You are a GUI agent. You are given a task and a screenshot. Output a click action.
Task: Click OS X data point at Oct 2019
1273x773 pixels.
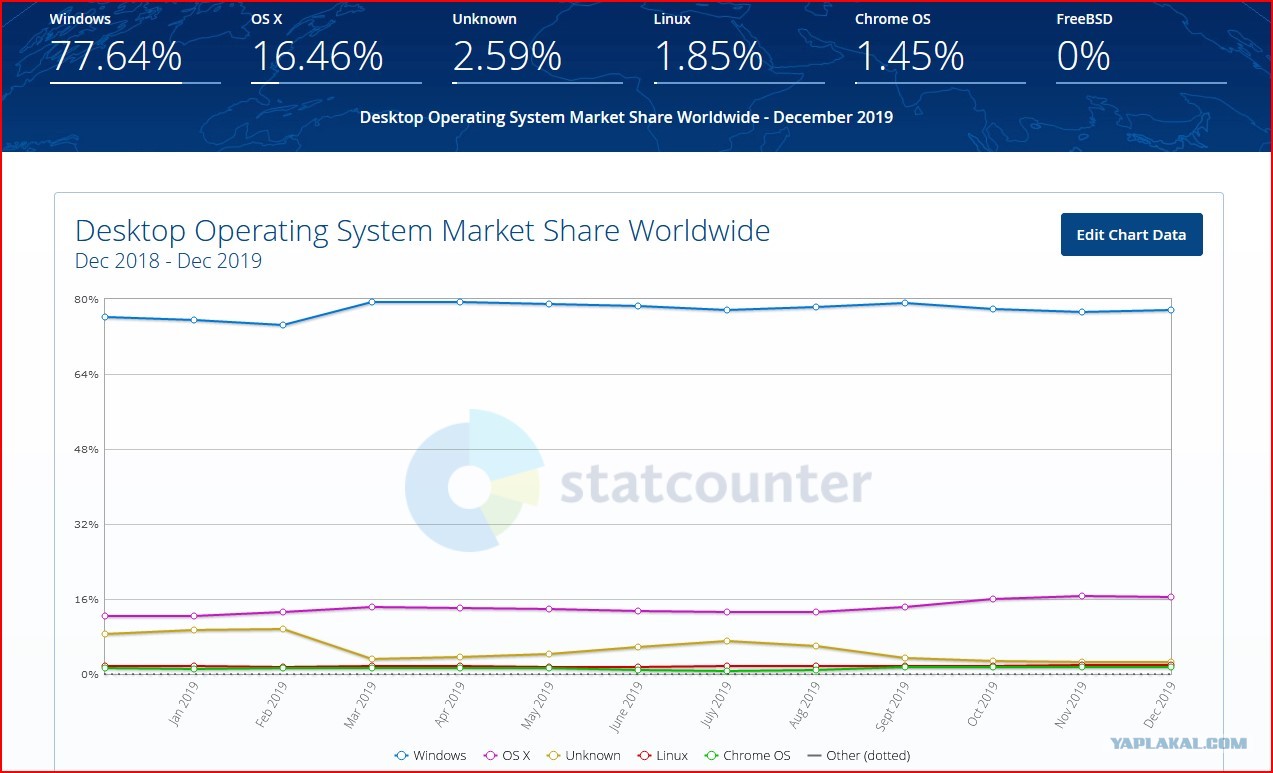(x=993, y=599)
